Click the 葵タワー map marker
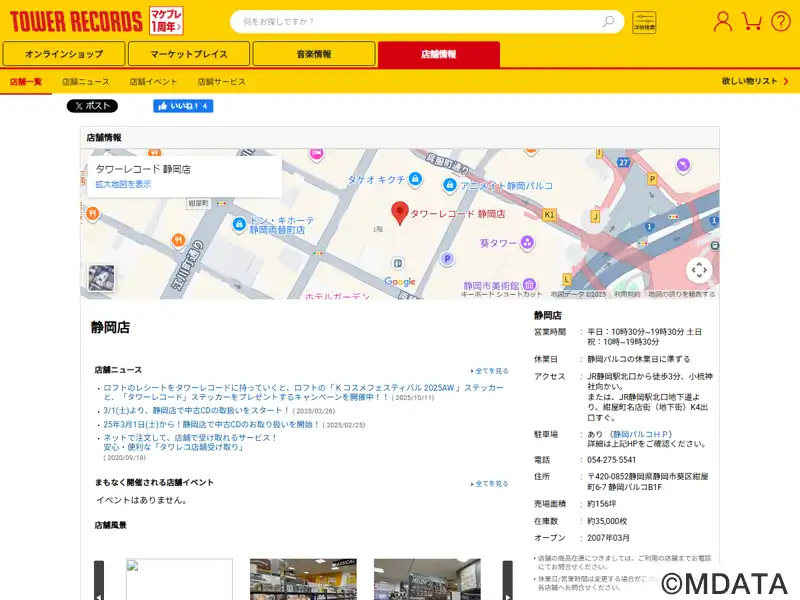The height and width of the screenshot is (600, 800). [527, 242]
